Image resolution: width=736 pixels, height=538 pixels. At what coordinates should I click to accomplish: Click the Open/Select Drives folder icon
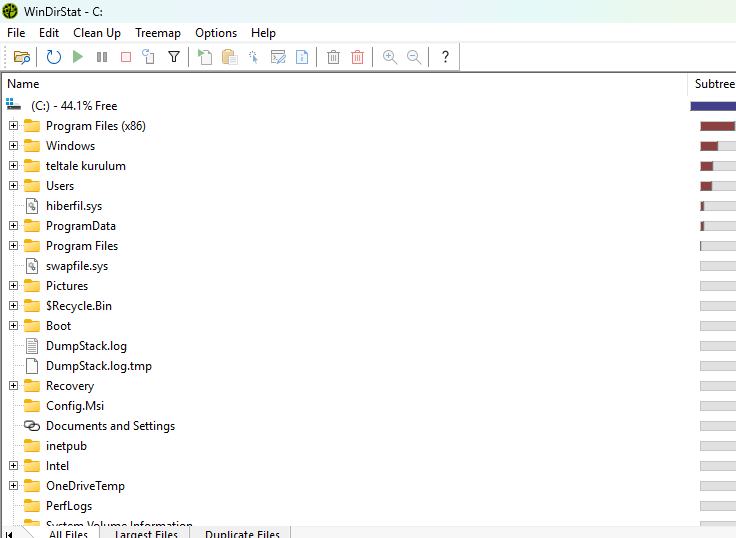[22, 57]
